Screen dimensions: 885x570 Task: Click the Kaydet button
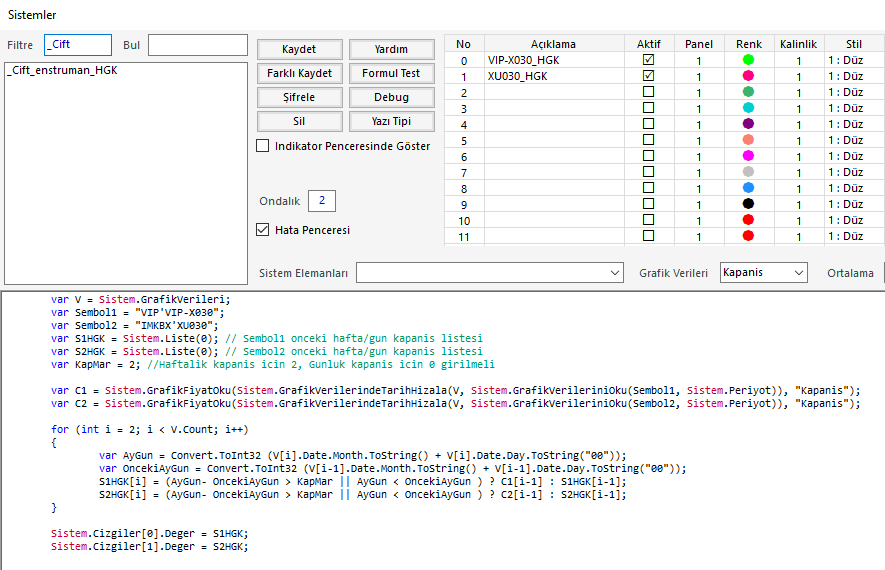[x=299, y=49]
